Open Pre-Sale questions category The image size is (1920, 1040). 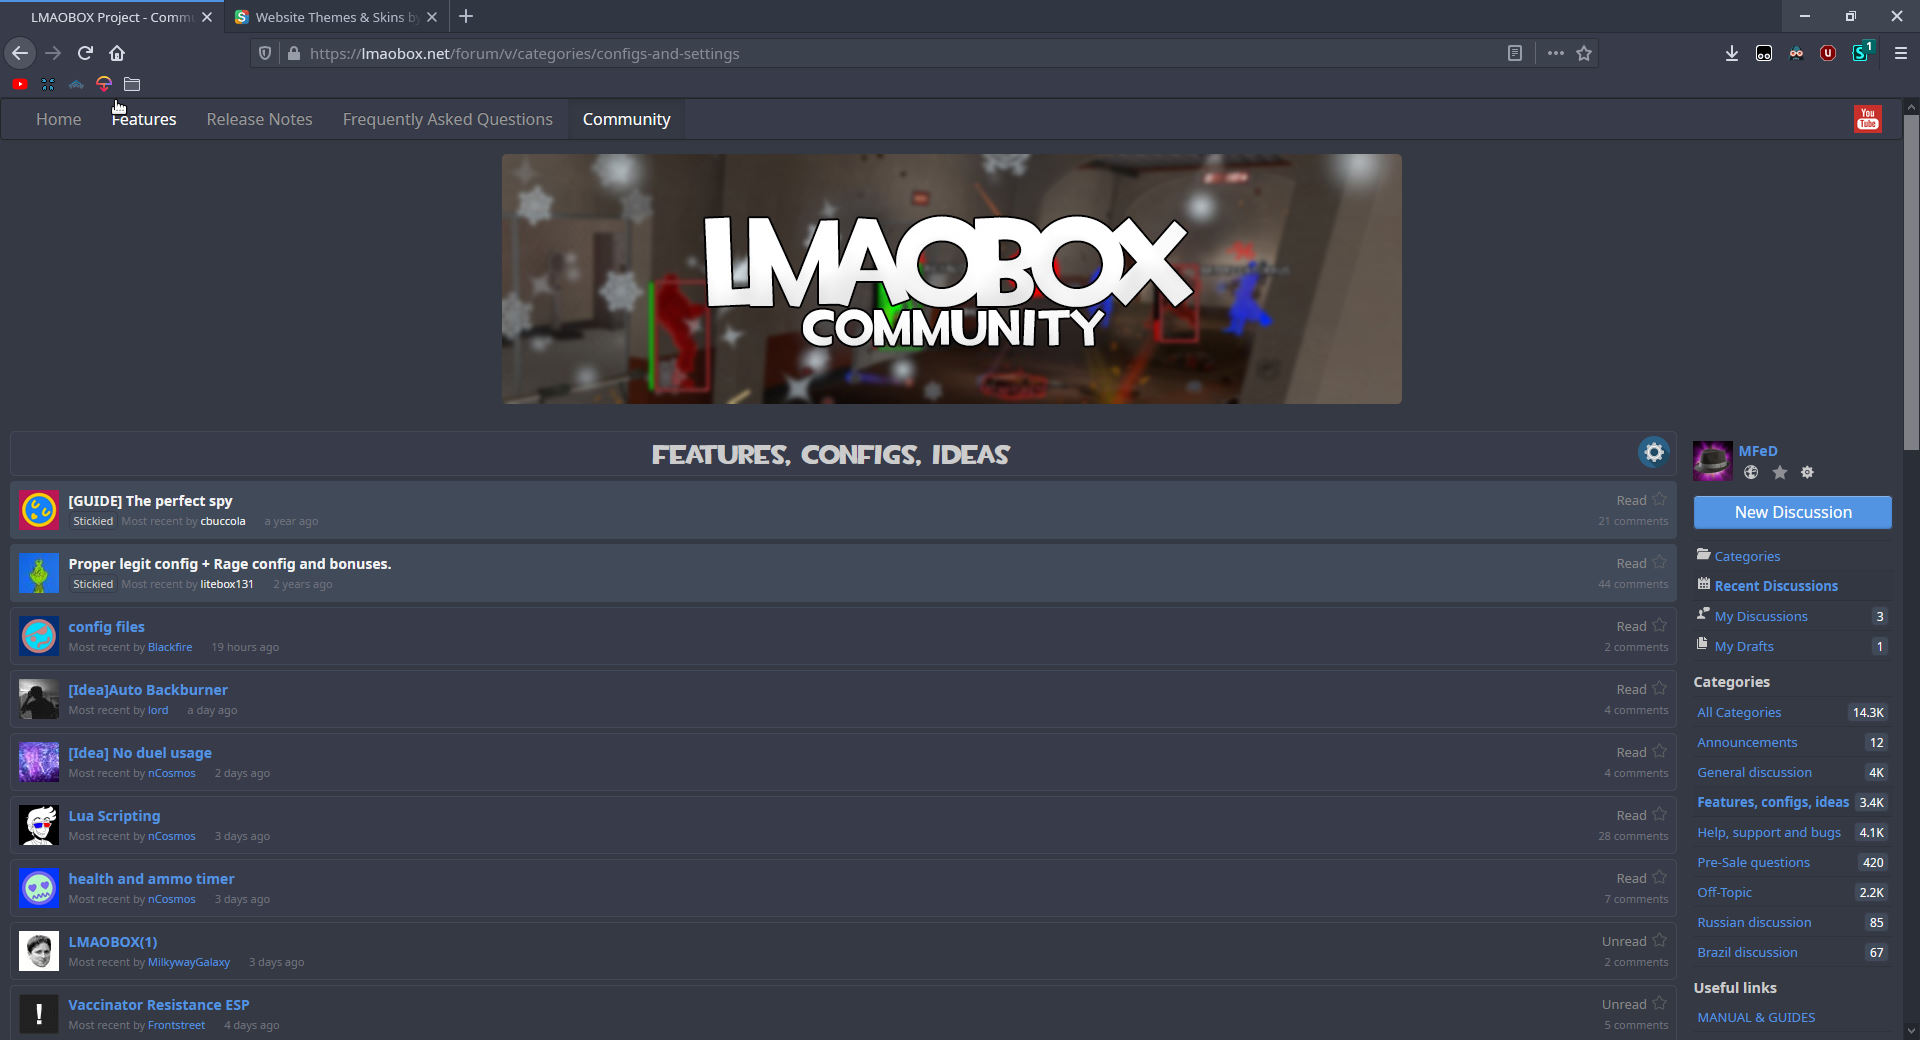click(x=1752, y=862)
